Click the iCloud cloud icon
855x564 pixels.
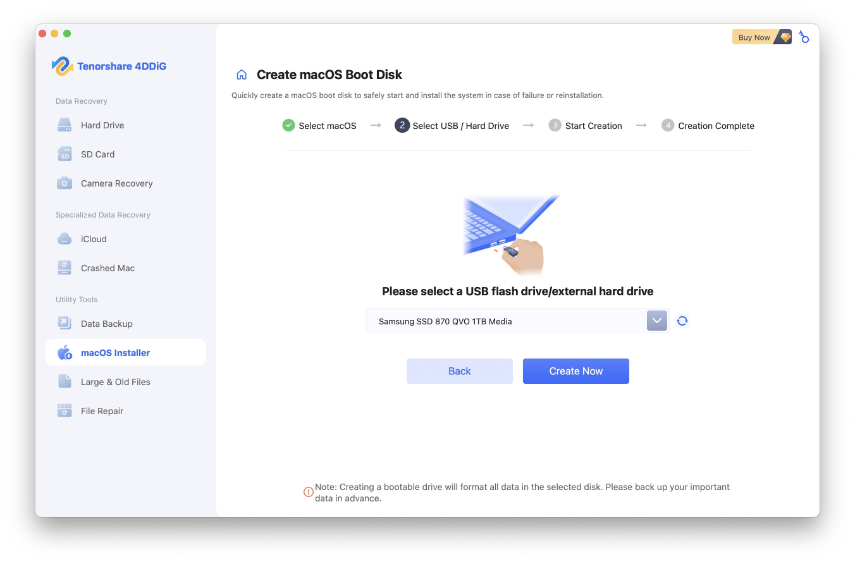coord(64,239)
